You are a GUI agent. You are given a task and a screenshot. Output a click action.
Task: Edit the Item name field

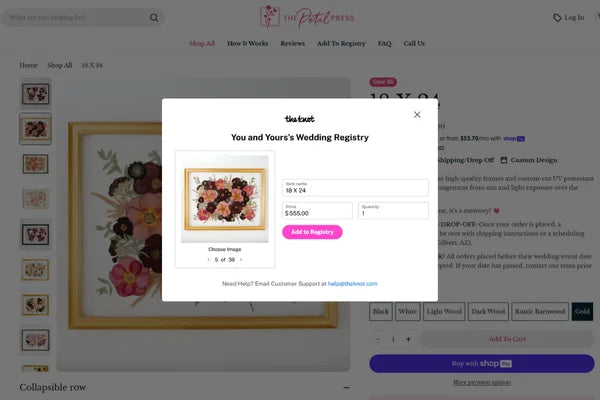click(x=355, y=188)
